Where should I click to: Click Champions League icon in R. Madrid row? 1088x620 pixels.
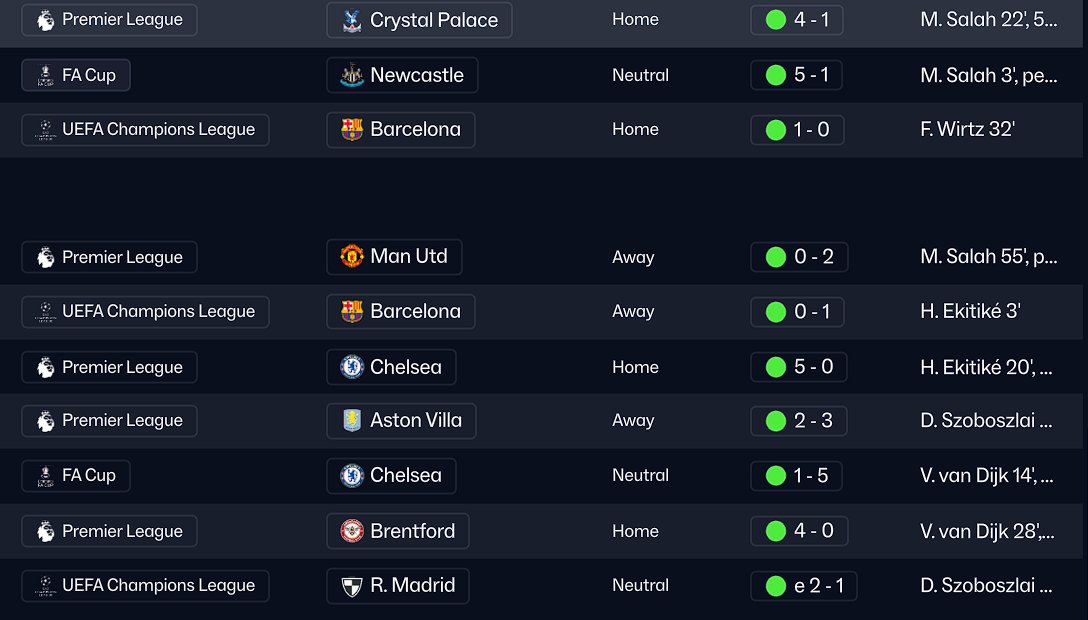tap(46, 586)
